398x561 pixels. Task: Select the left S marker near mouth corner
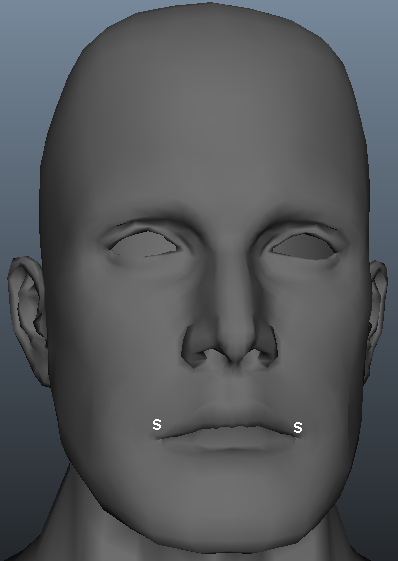click(x=157, y=425)
